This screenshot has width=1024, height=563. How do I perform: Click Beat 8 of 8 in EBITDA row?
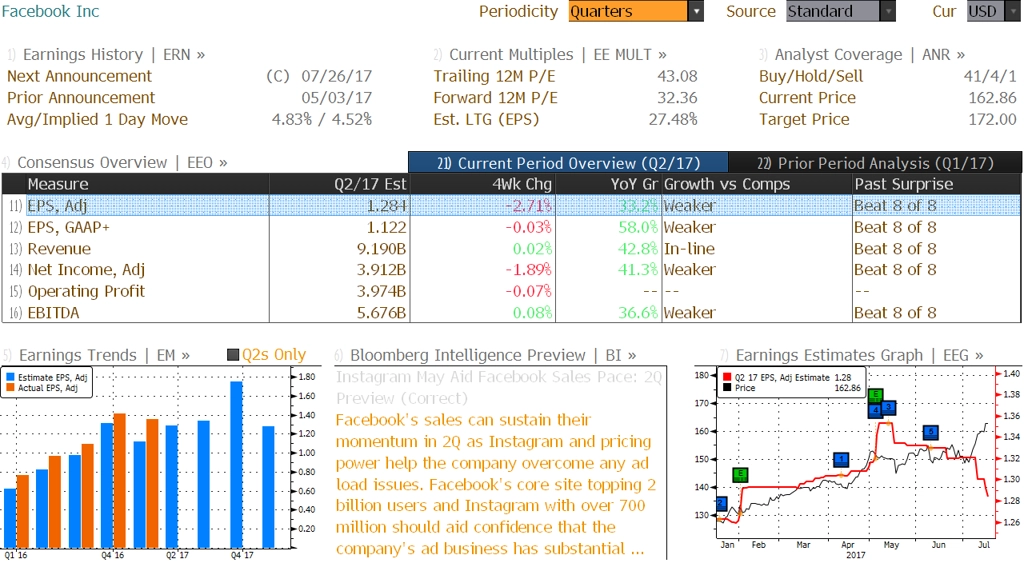coord(895,313)
